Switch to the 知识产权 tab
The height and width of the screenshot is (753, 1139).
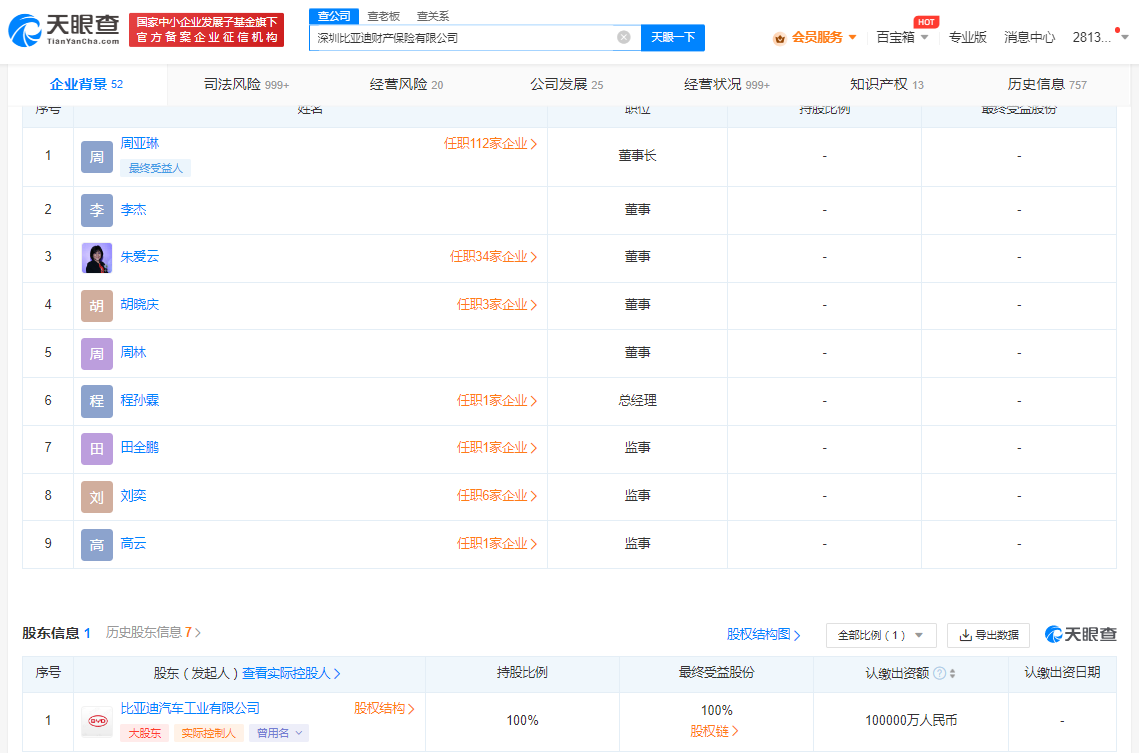pos(886,85)
